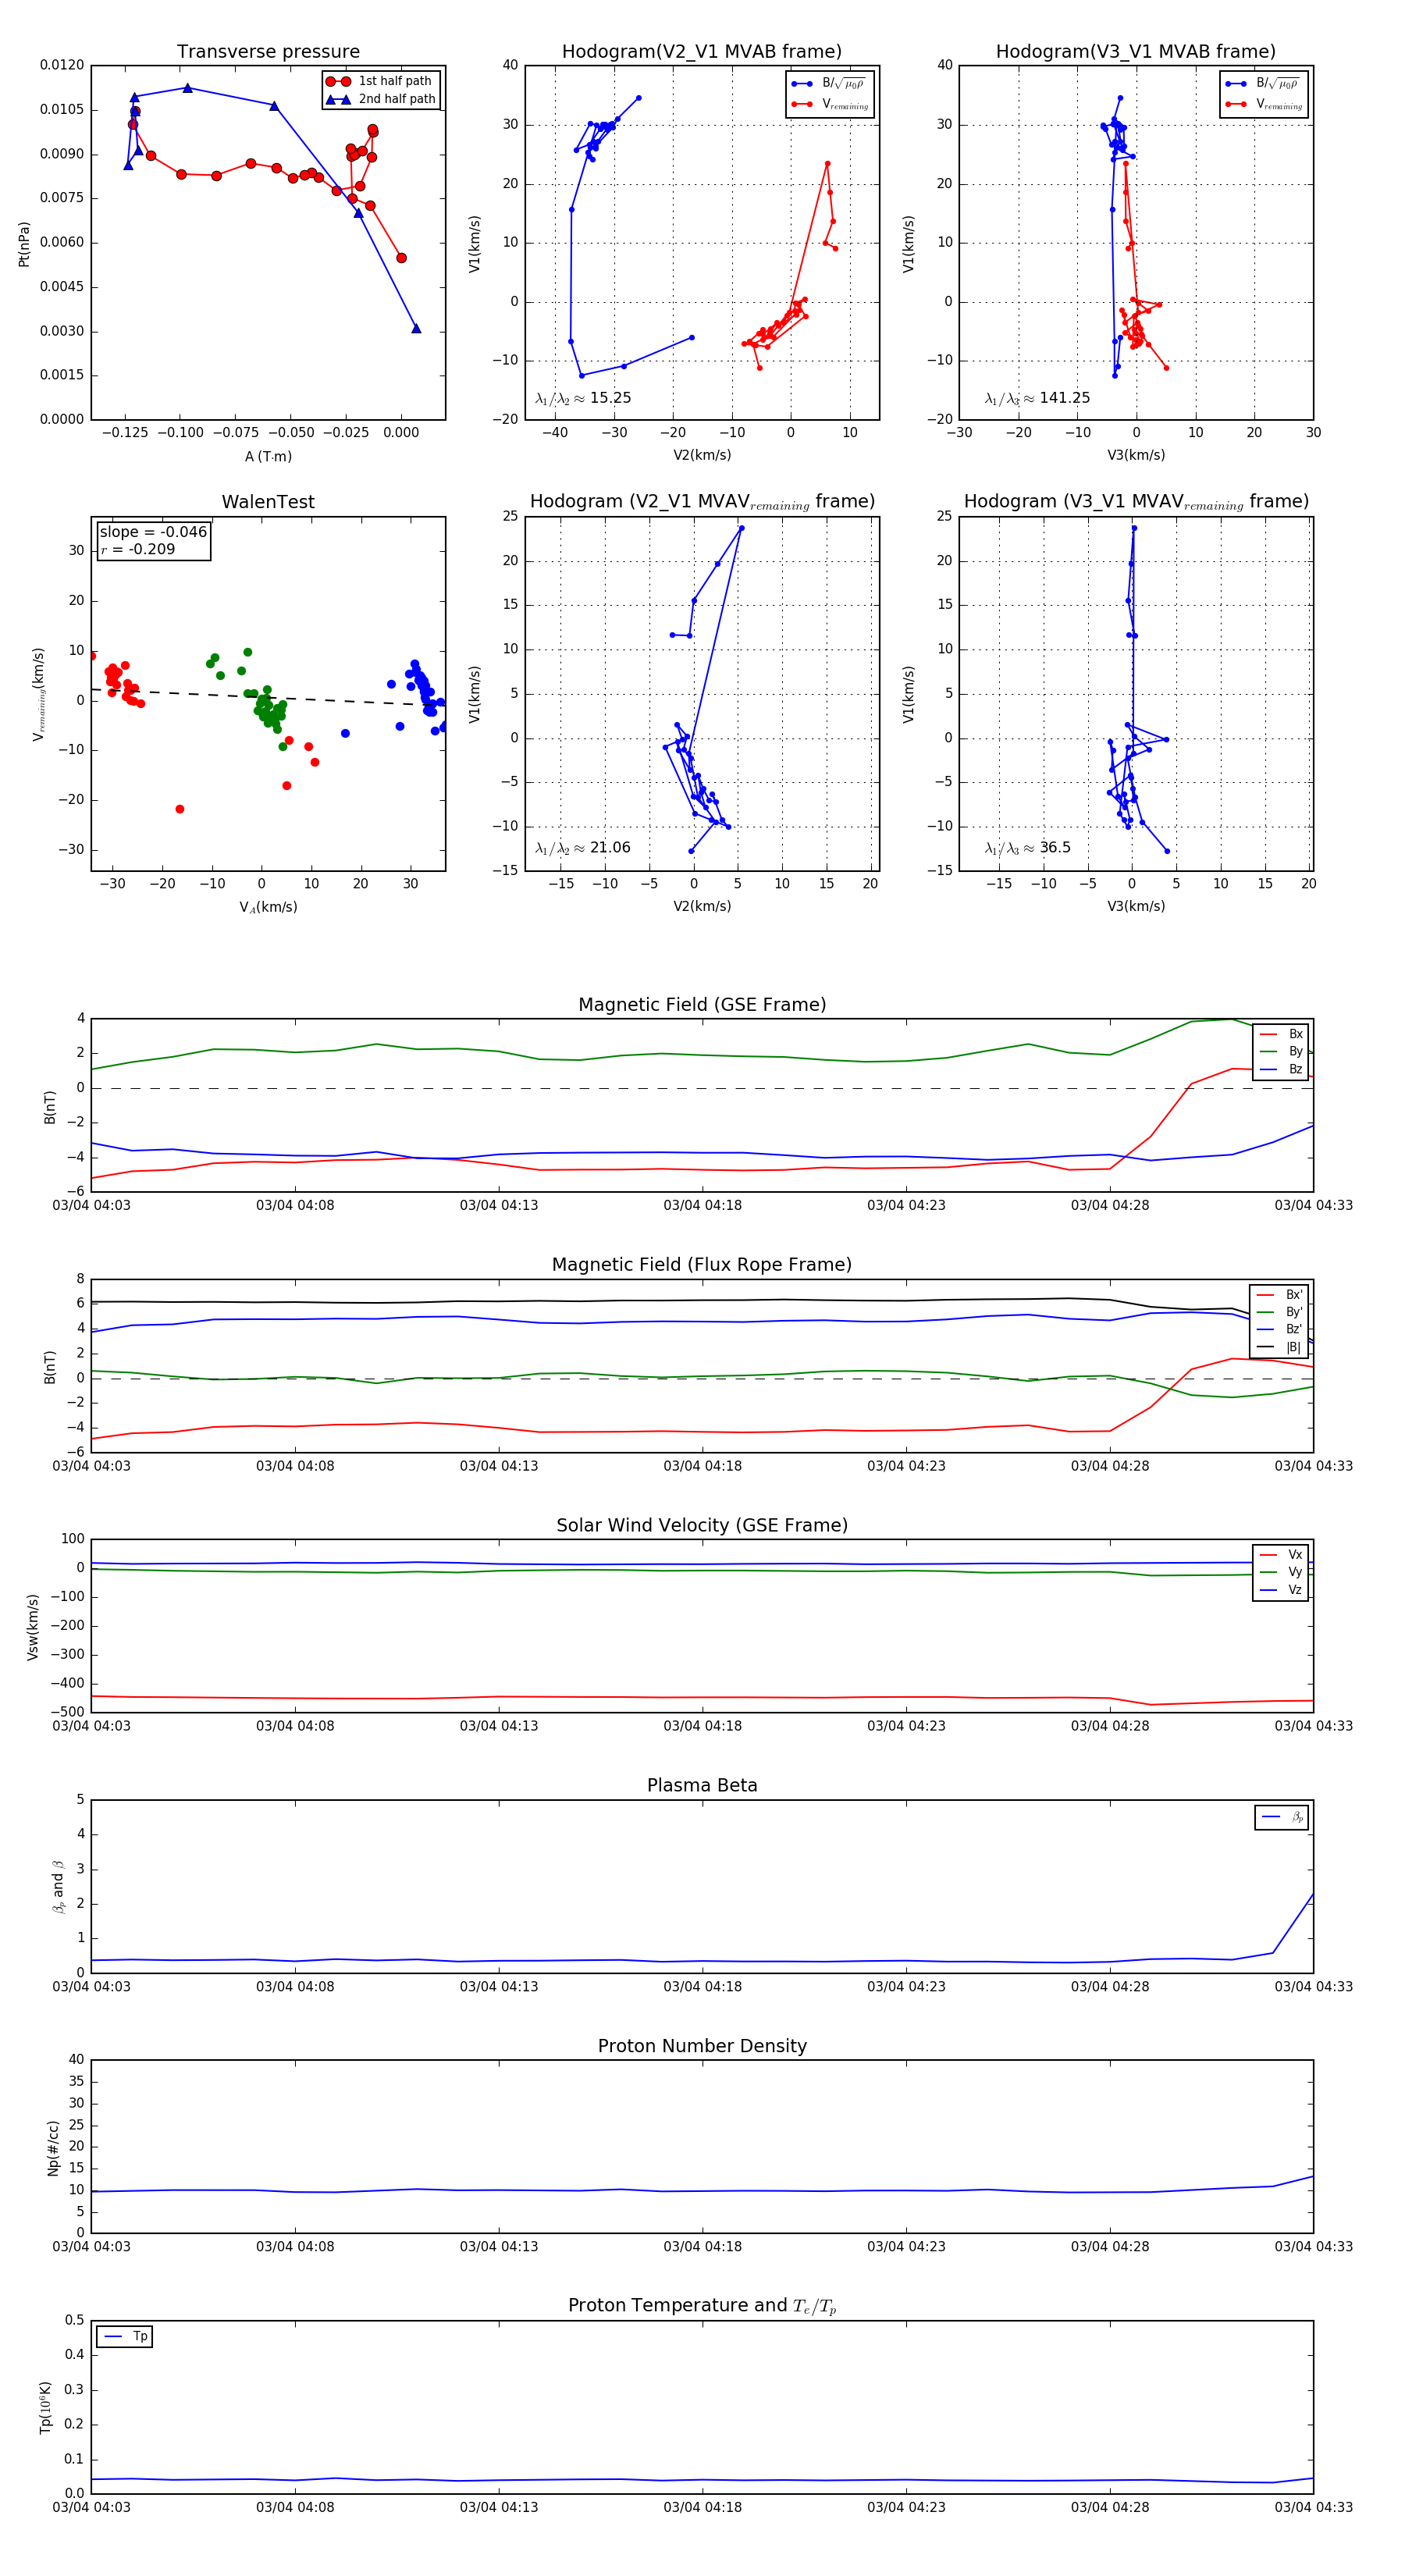Click the "V_A(km/s)" axis label under WalenTest

coord(268,907)
